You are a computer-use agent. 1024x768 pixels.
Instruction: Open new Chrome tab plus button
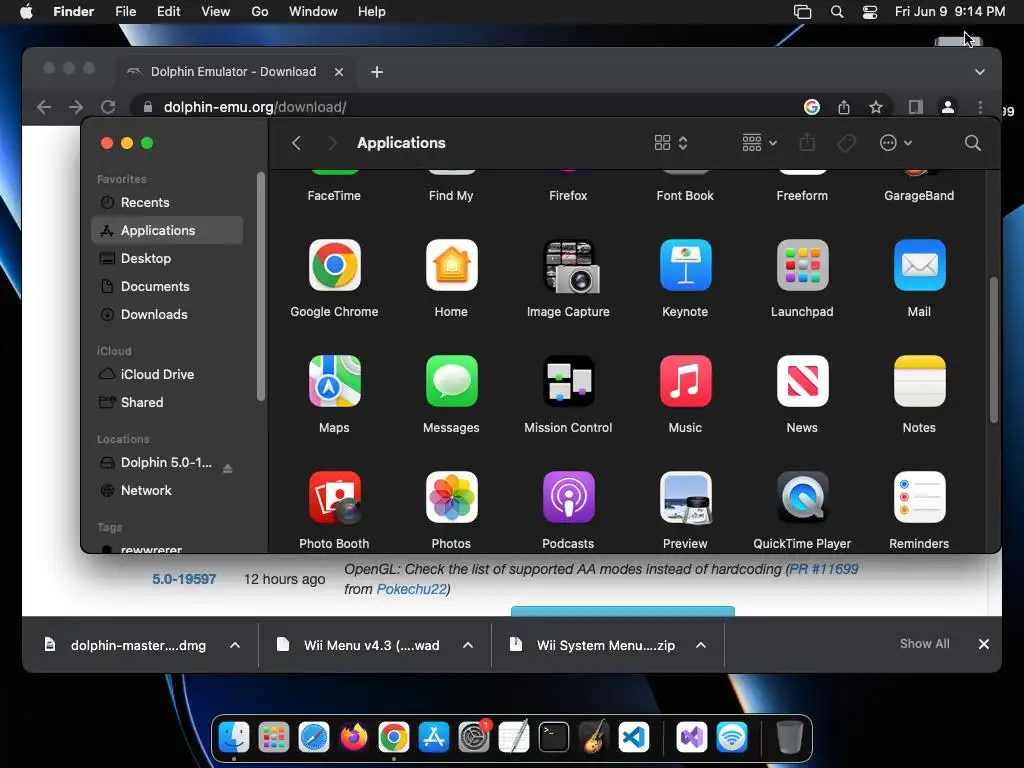pyautogui.click(x=377, y=72)
